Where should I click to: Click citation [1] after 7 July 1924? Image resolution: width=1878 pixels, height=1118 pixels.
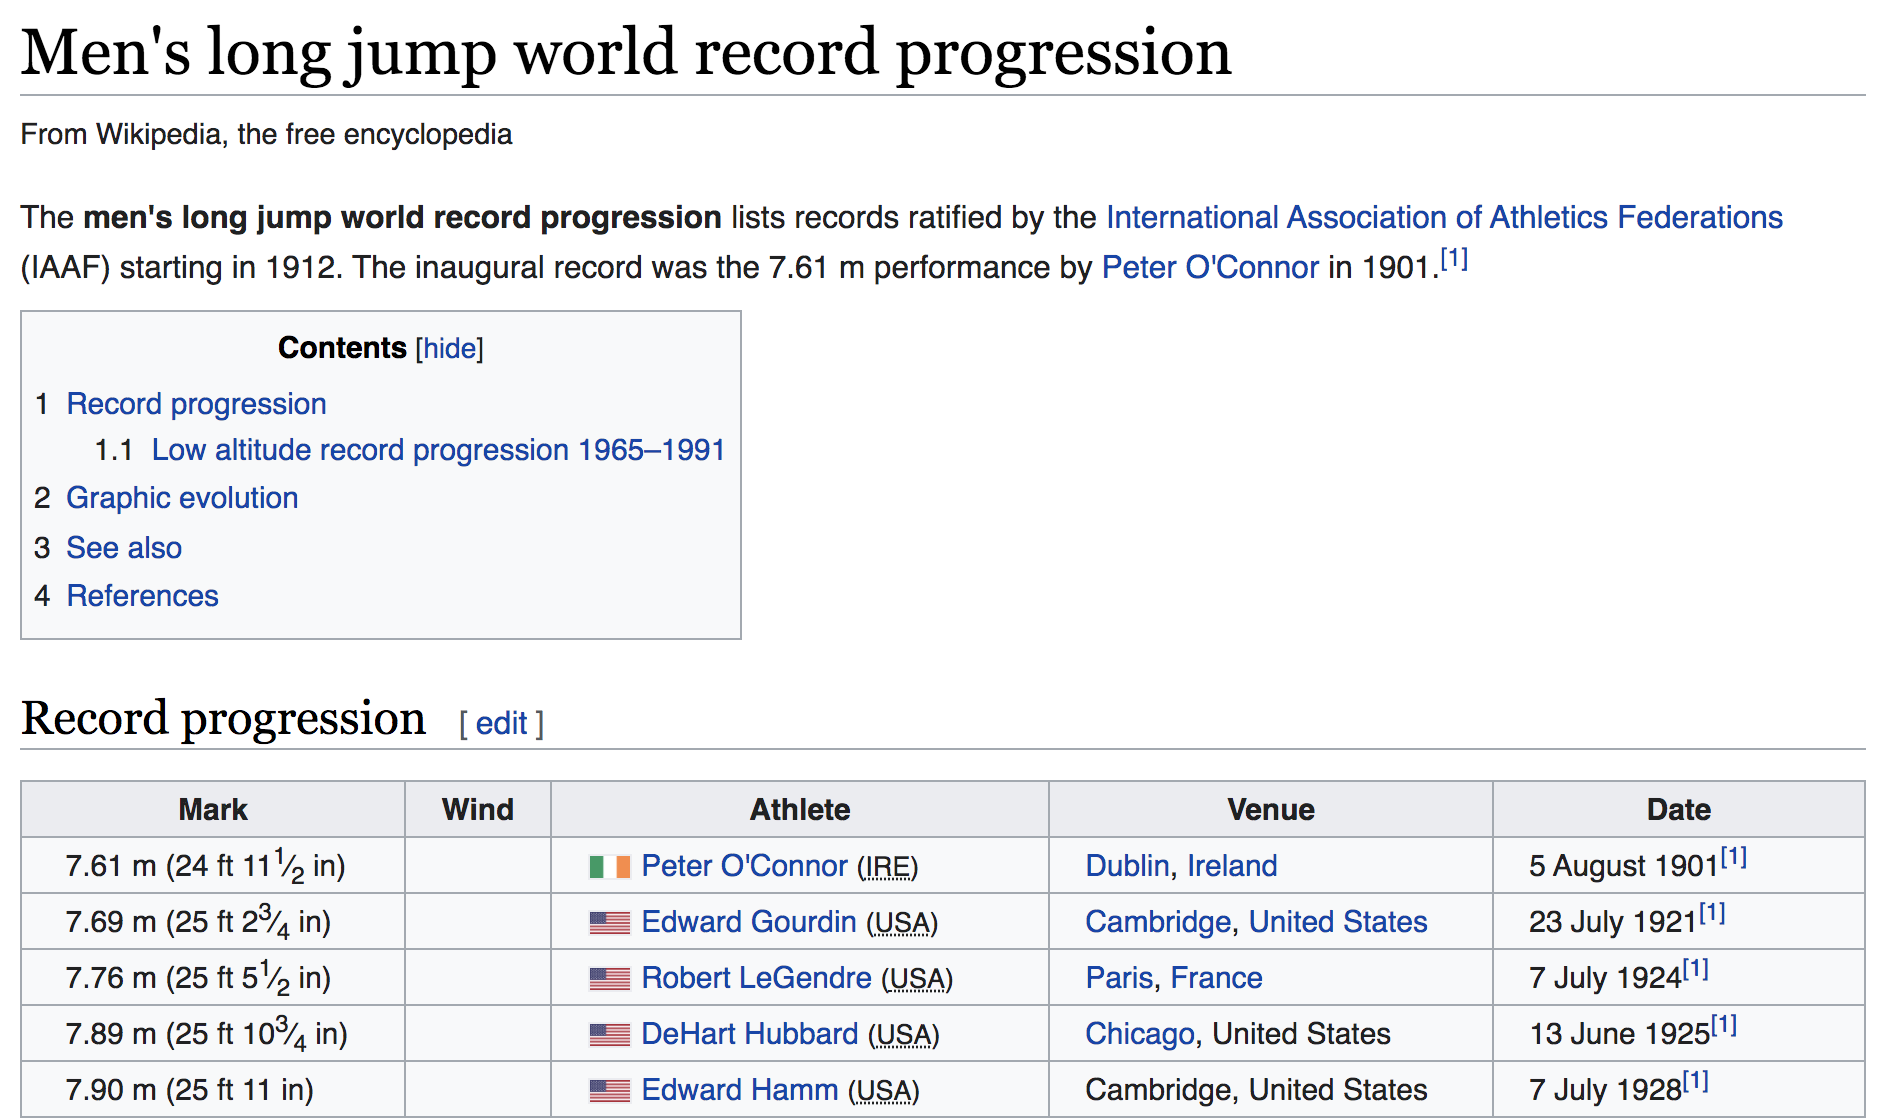click(1695, 969)
